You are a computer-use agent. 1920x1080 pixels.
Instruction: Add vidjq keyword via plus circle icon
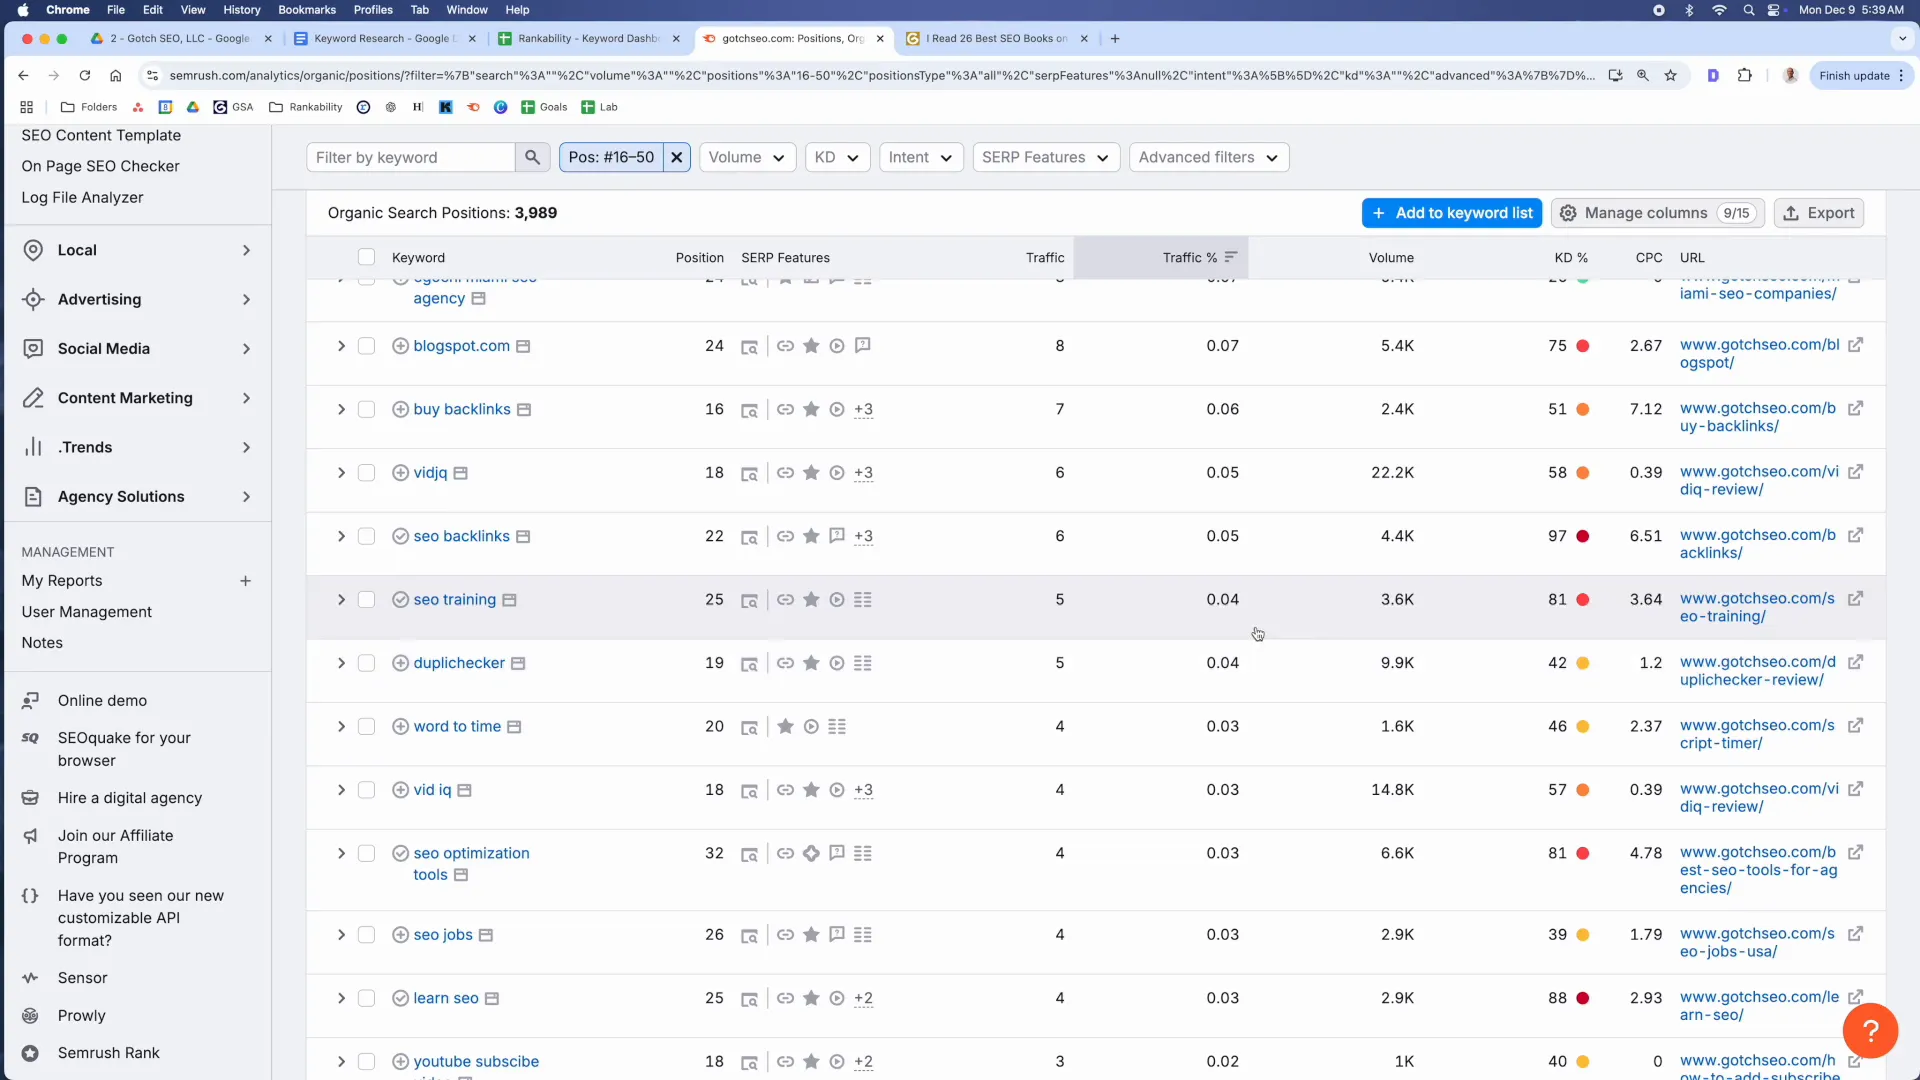coord(400,473)
